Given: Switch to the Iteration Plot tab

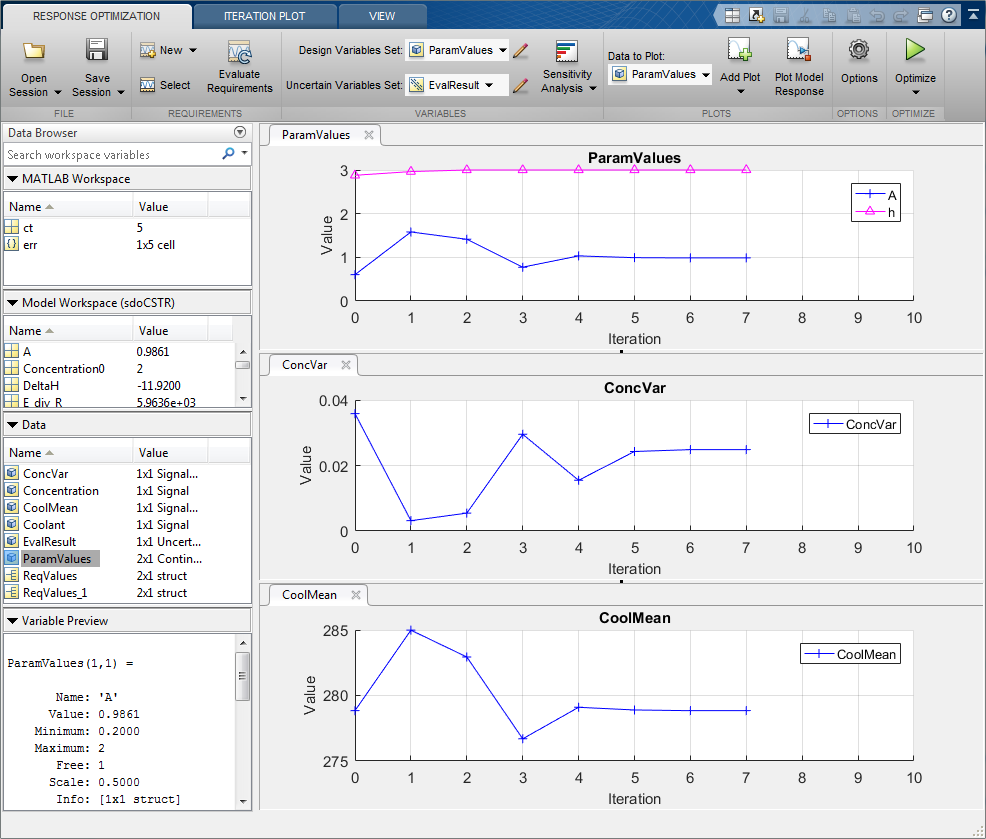Looking at the screenshot, I should pos(264,16).
